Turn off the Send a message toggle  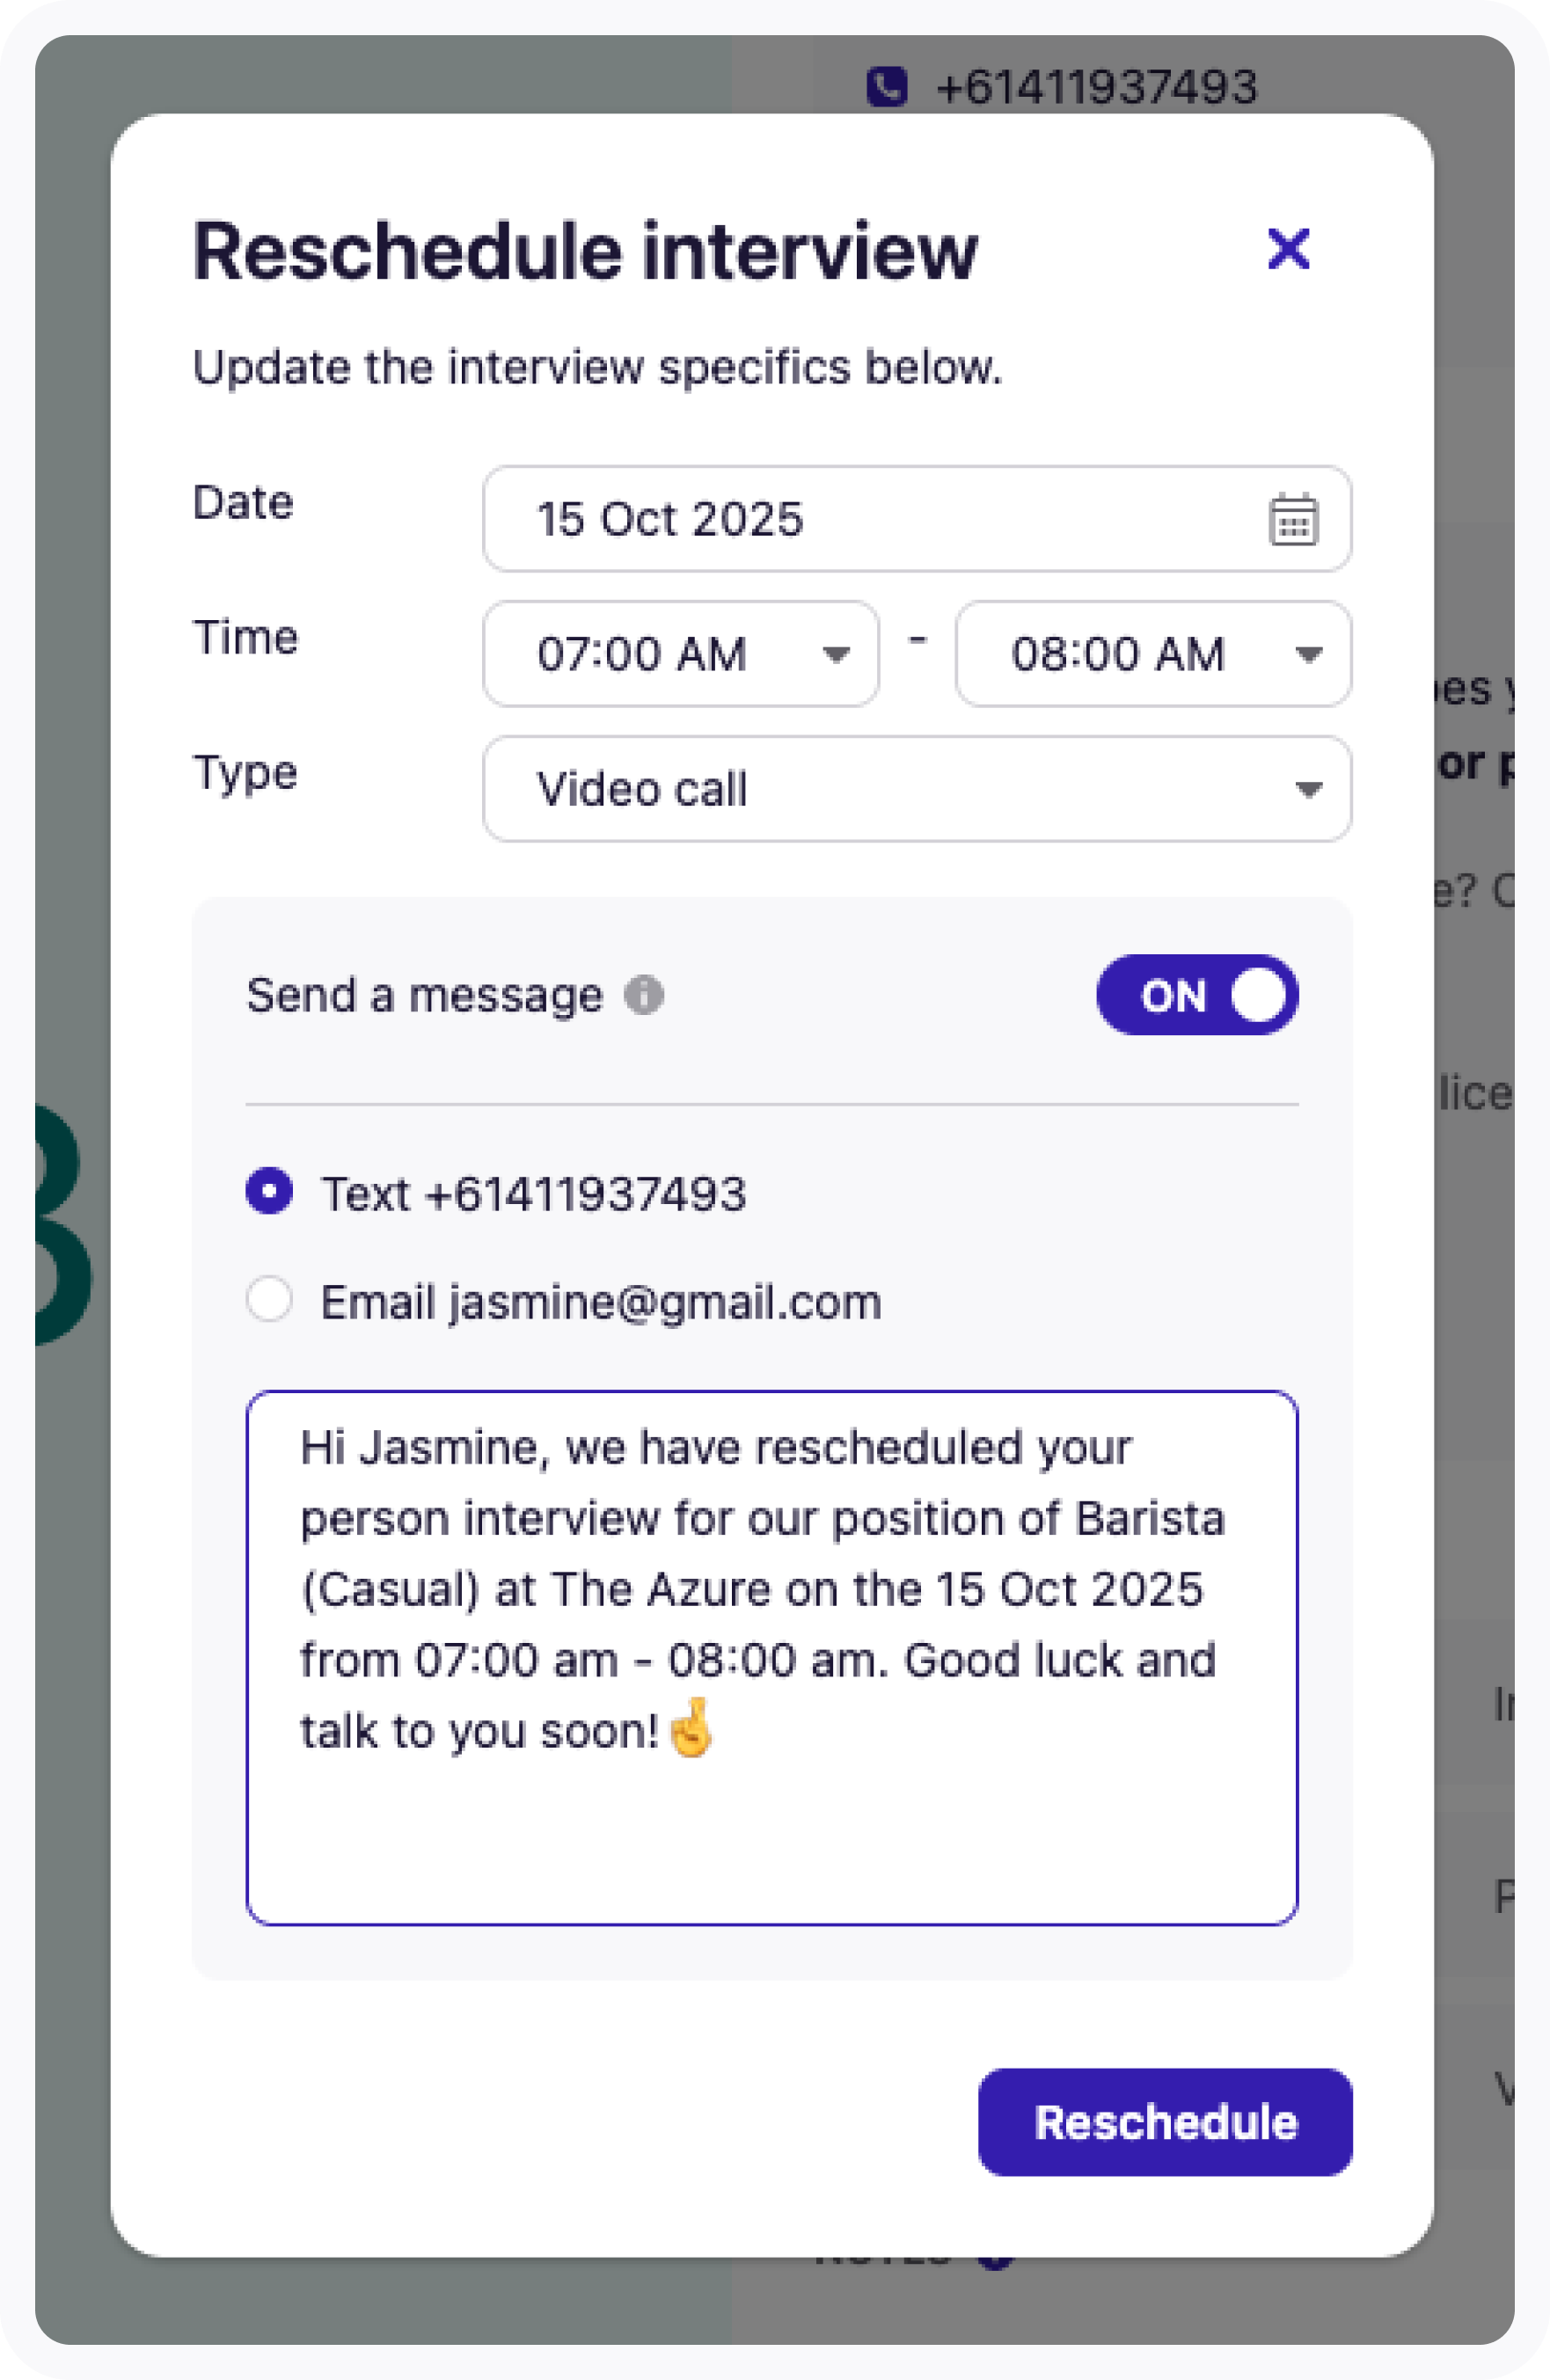click(x=1197, y=995)
